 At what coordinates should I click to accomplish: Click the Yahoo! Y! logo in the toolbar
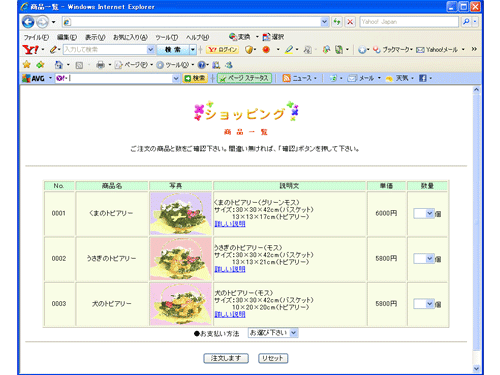[x=30, y=50]
